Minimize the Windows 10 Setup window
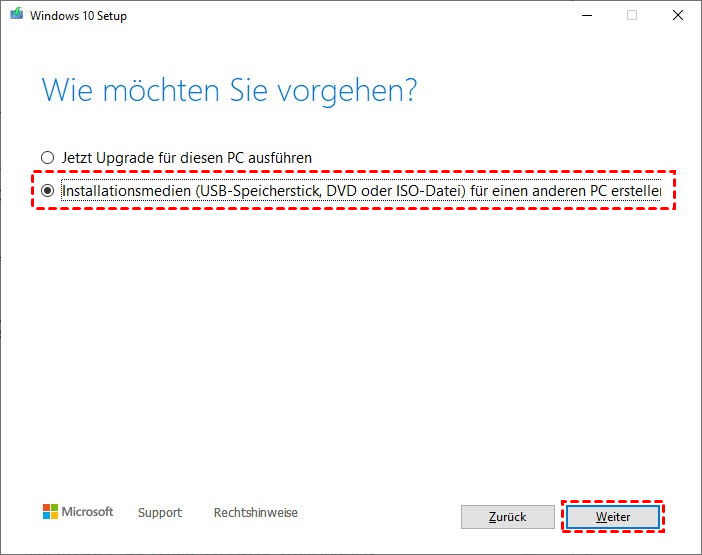The height and width of the screenshot is (555, 702). (x=587, y=15)
